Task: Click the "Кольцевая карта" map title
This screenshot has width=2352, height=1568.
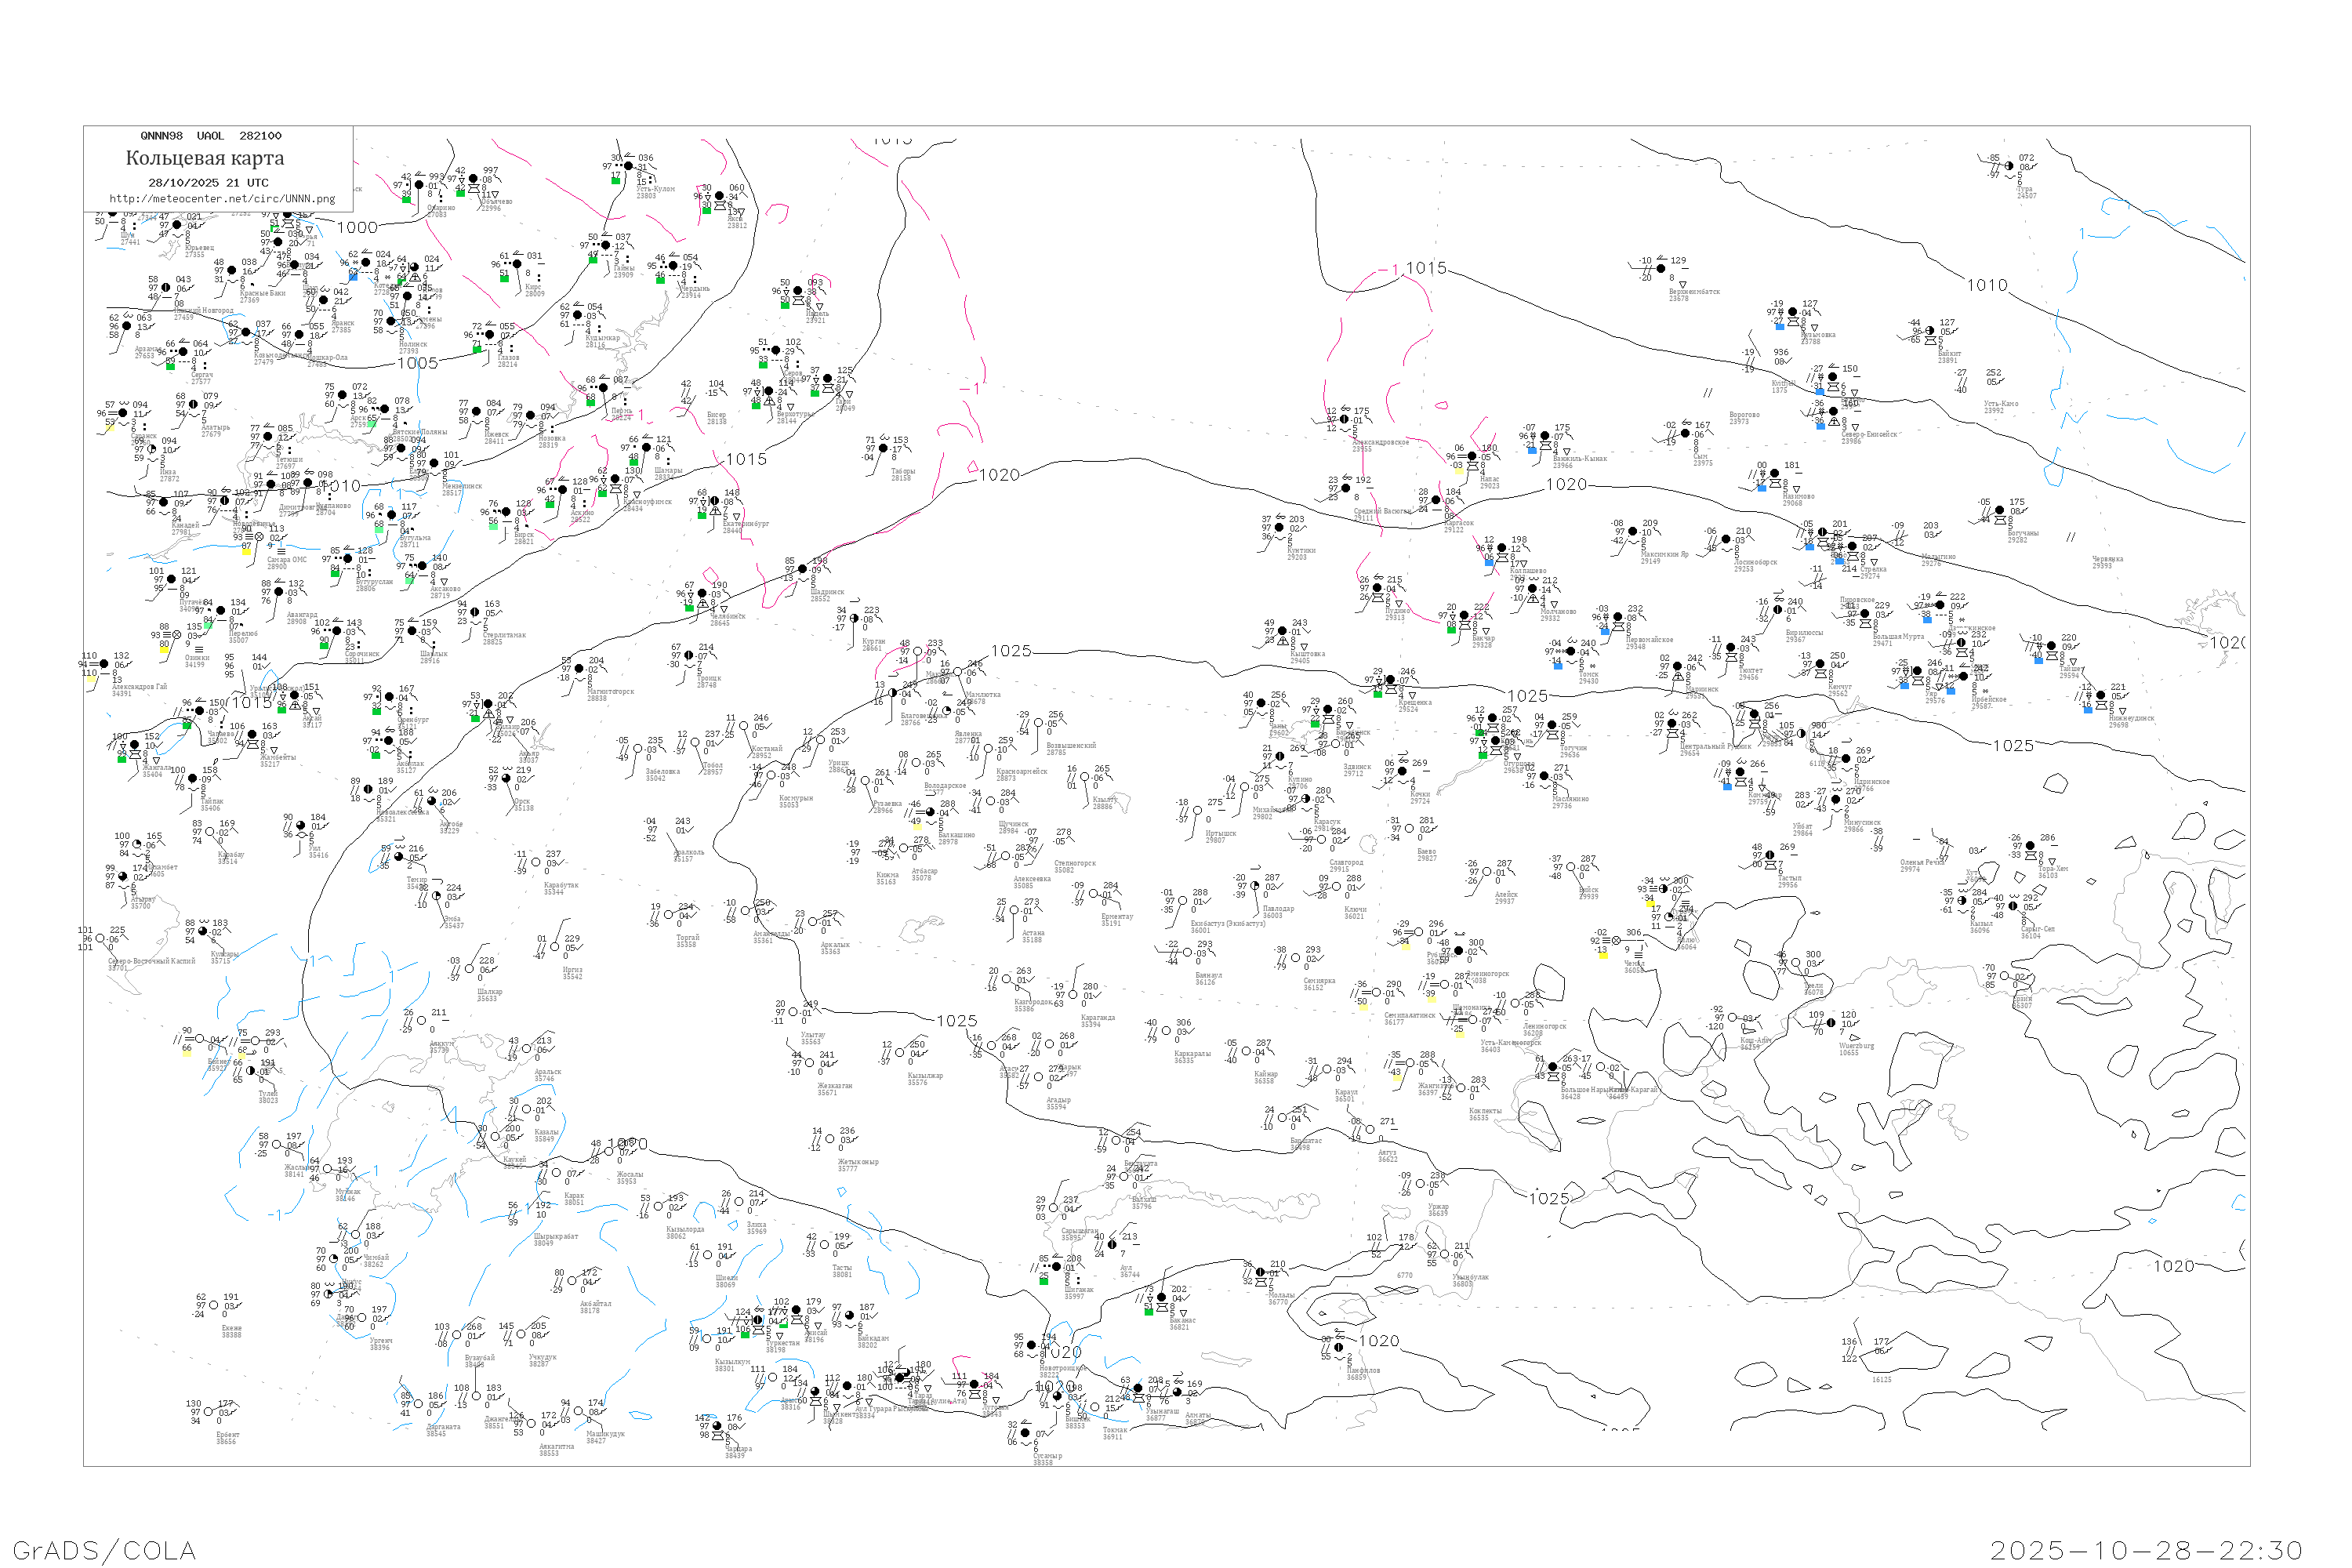Action: pyautogui.click(x=205, y=158)
